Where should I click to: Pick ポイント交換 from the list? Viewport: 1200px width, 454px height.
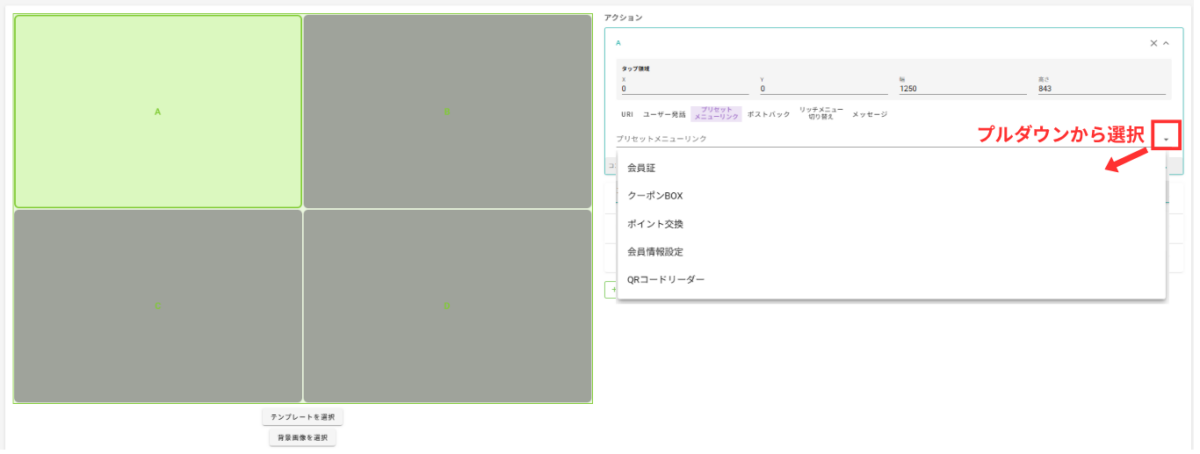point(655,224)
